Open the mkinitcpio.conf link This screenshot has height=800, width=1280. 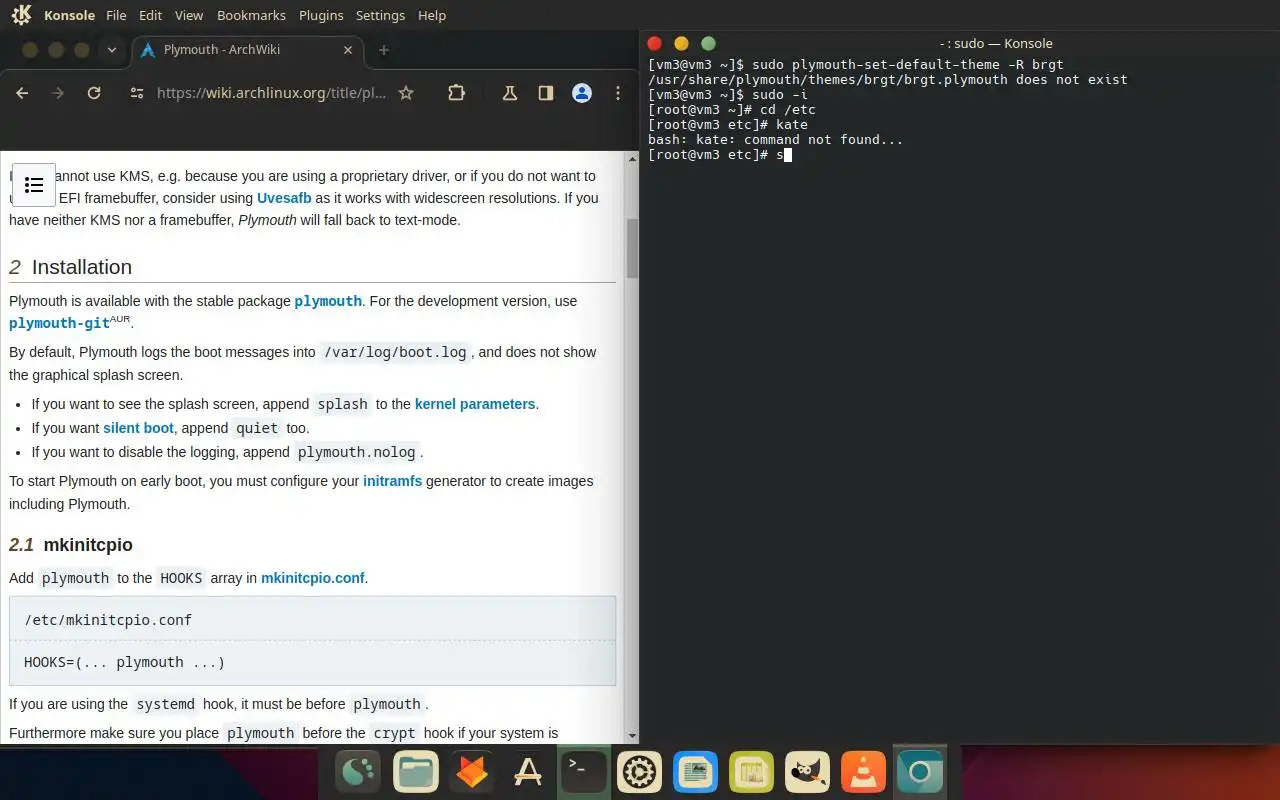[x=312, y=578]
